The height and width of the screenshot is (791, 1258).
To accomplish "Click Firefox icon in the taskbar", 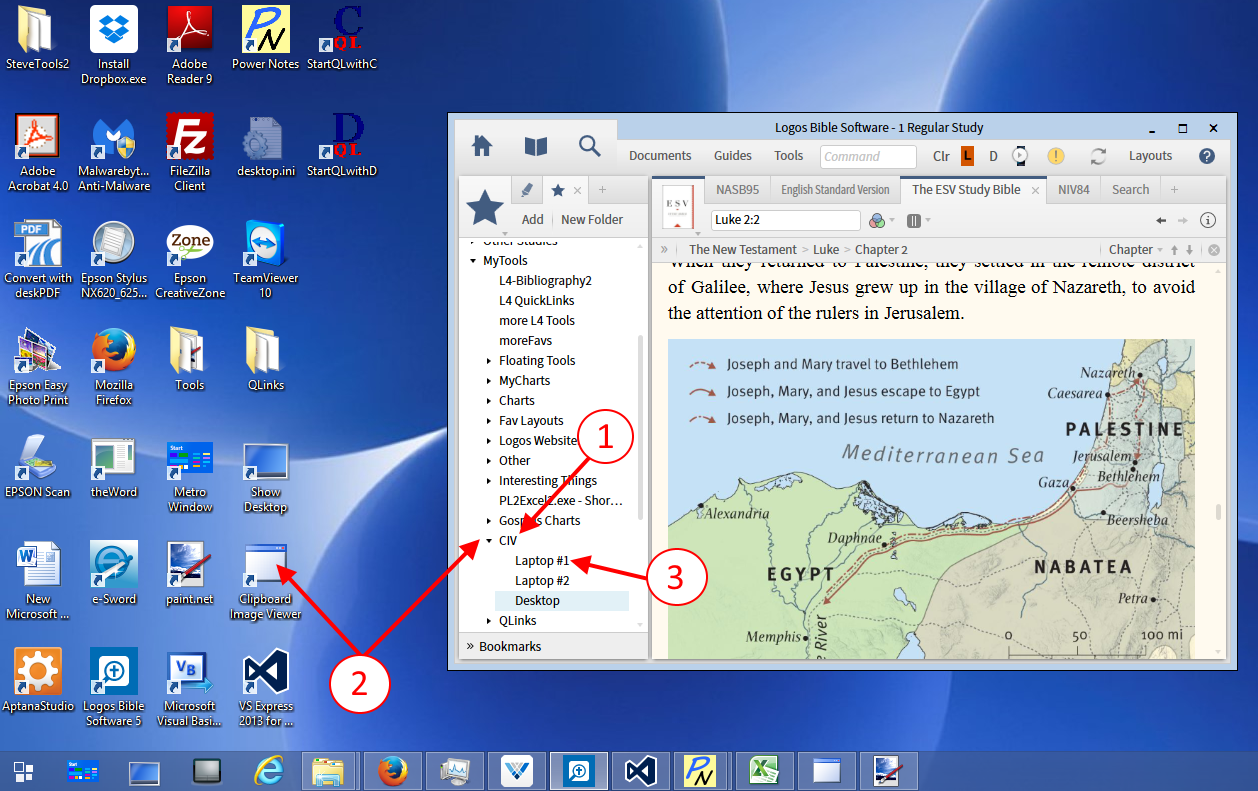I will (392, 771).
